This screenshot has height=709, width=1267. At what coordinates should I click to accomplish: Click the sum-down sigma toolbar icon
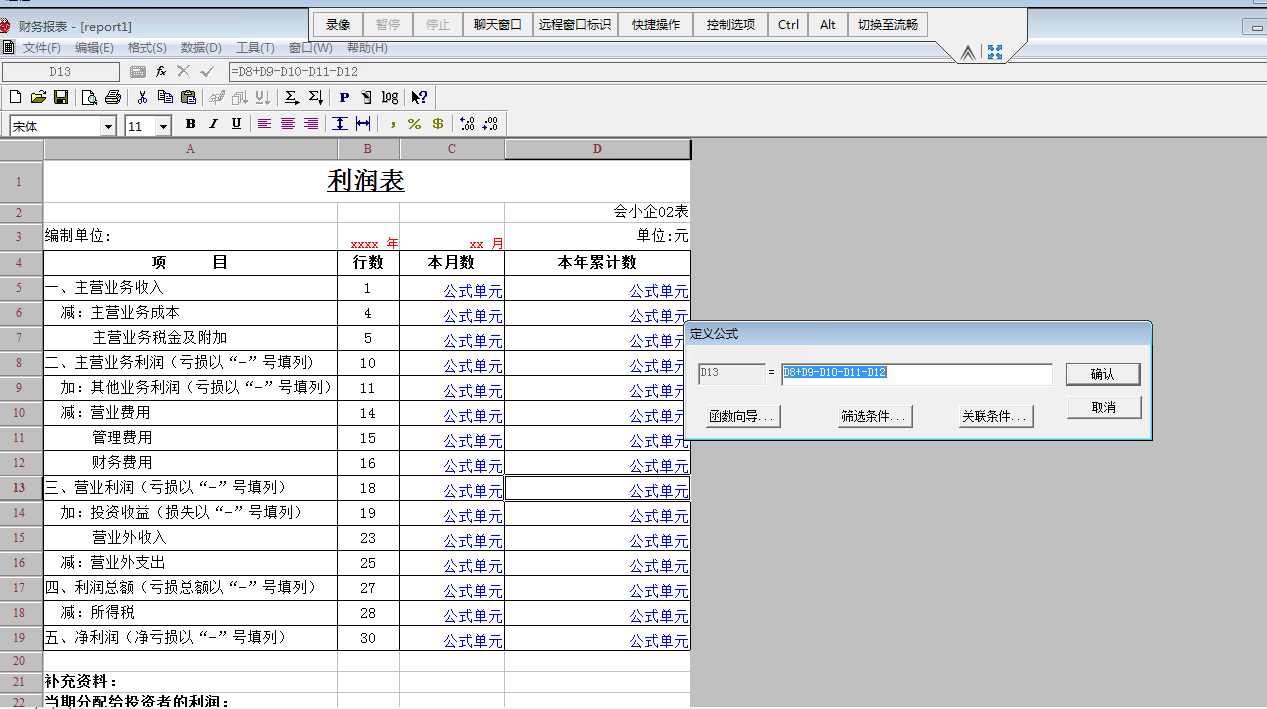[316, 97]
